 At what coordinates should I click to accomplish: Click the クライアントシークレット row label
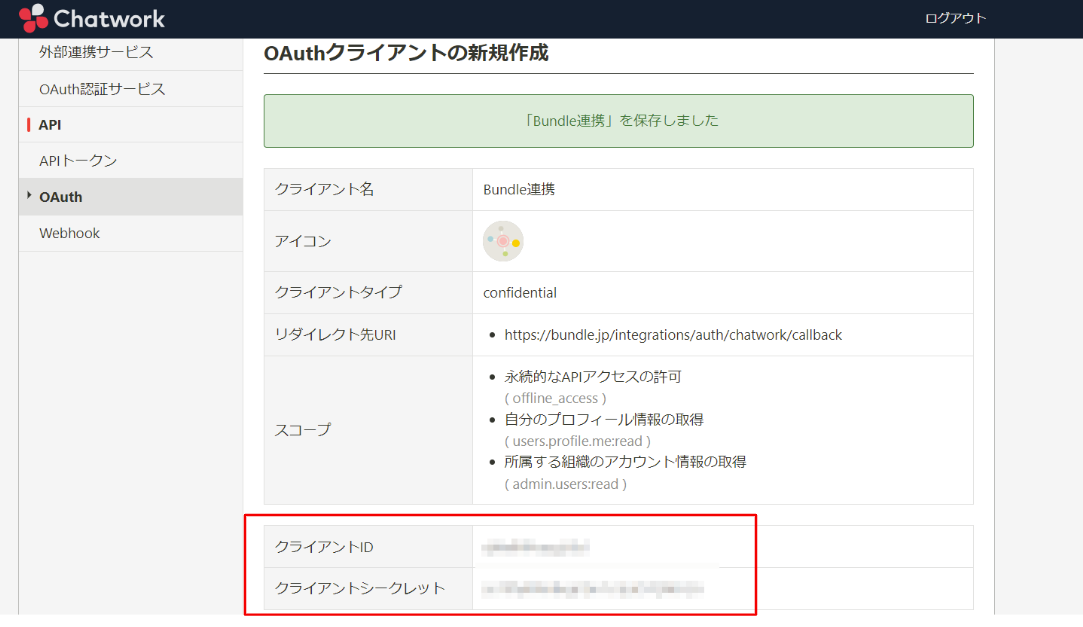tap(360, 588)
